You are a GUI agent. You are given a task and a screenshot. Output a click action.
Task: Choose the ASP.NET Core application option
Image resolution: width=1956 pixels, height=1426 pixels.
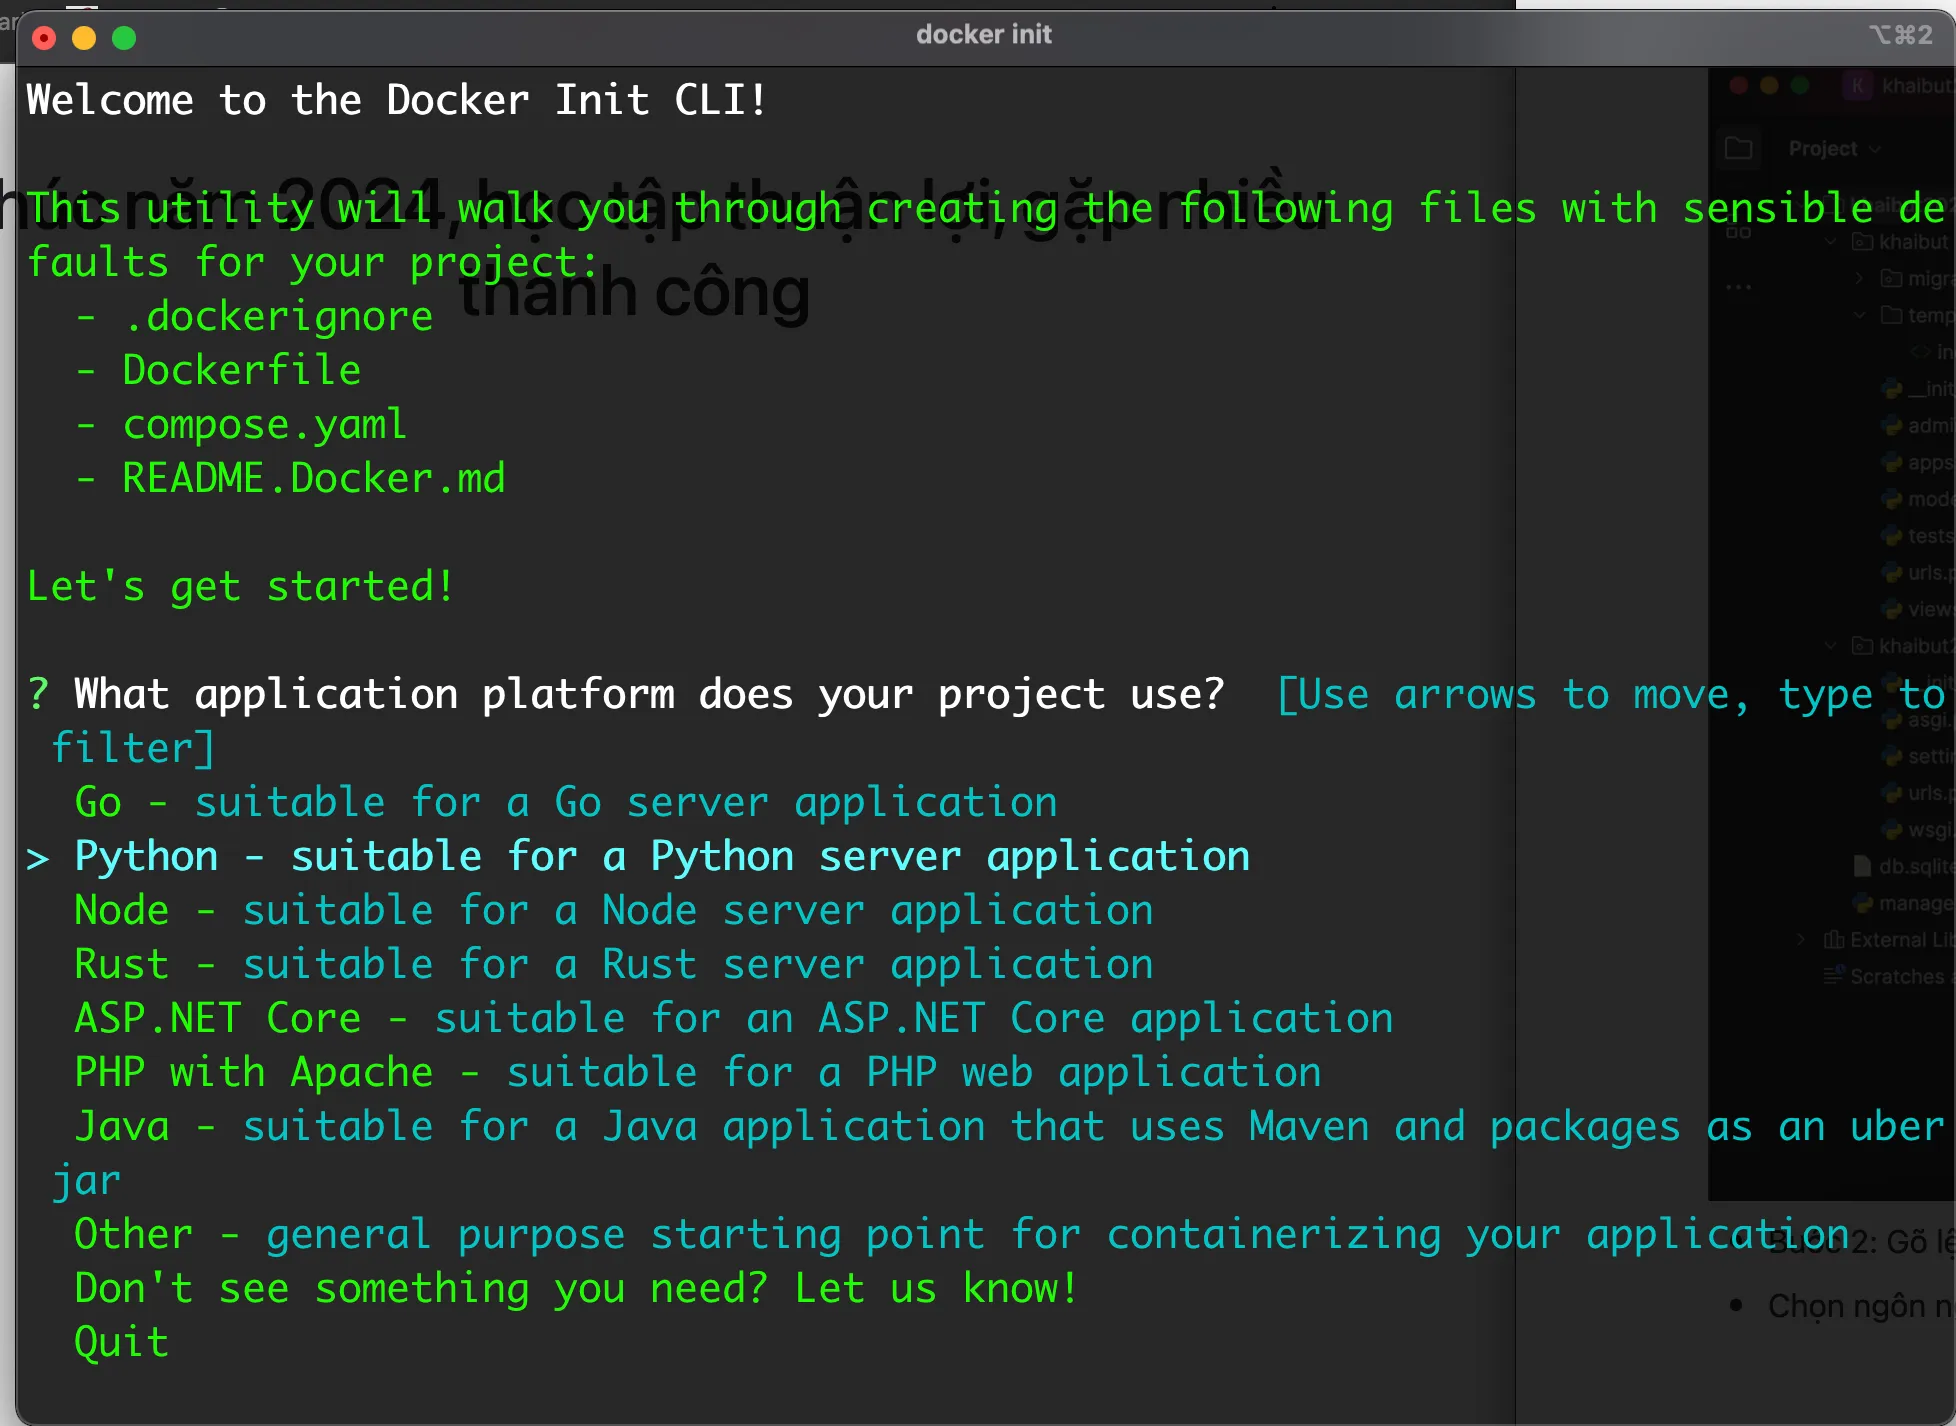click(x=733, y=1018)
